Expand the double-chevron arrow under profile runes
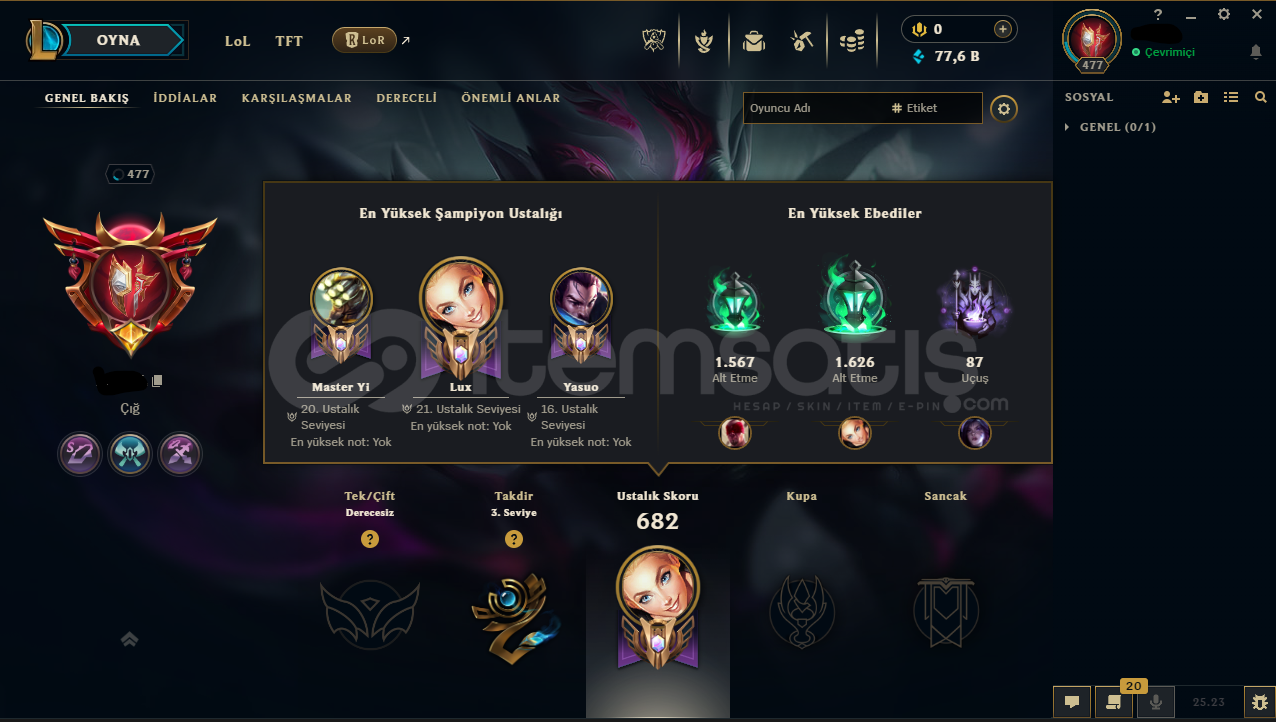This screenshot has height=722, width=1276. 129,639
